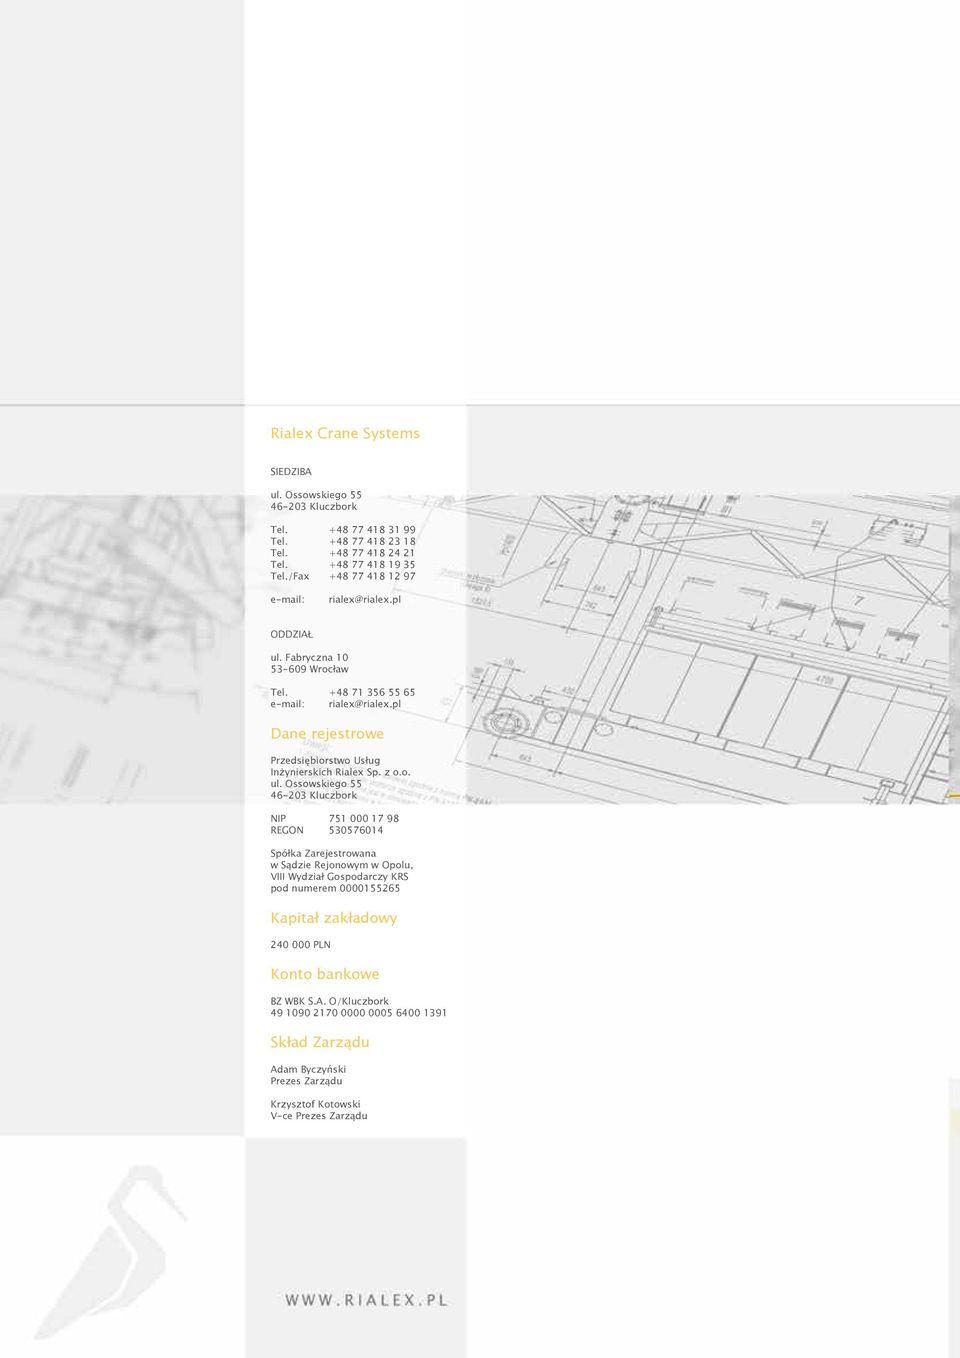
Task: Select 'BZ WBK S.A. O/Kluczbork' bank name
Action: (329, 1001)
